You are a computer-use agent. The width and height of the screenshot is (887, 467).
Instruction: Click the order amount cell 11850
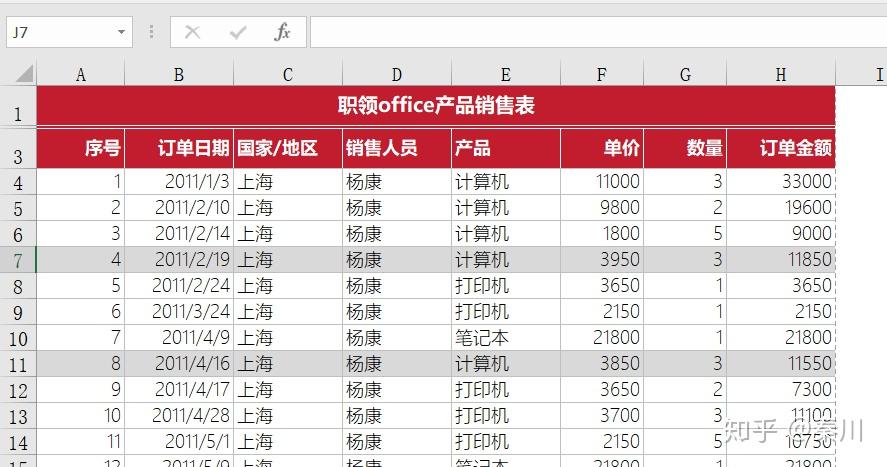pos(781,260)
